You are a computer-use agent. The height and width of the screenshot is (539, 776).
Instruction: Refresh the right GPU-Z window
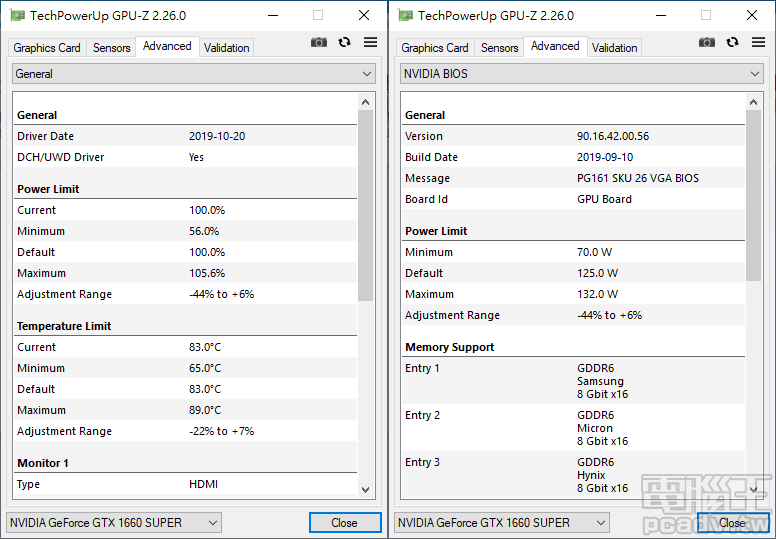point(733,42)
